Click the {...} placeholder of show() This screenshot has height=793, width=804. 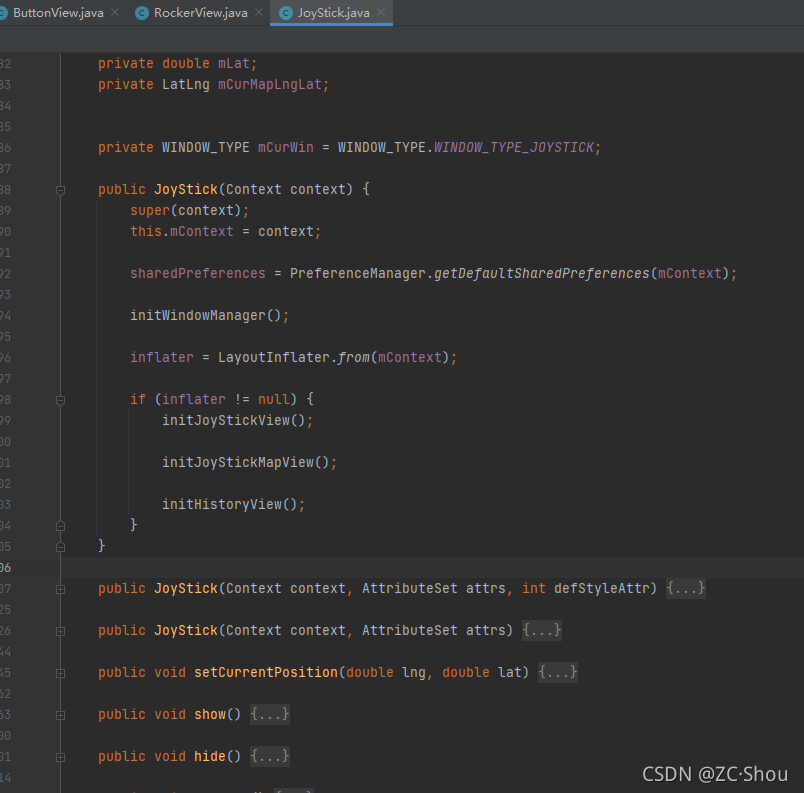270,714
